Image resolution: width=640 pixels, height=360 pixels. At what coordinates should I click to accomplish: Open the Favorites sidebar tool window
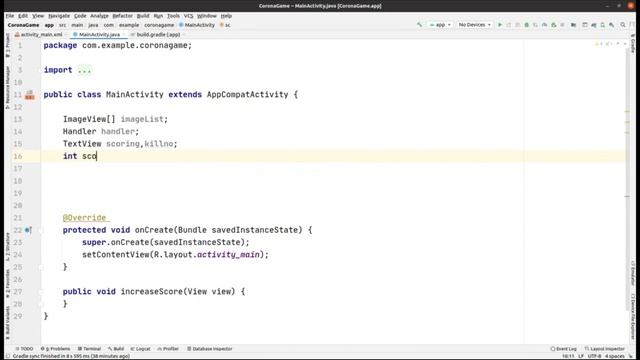tap(7, 283)
